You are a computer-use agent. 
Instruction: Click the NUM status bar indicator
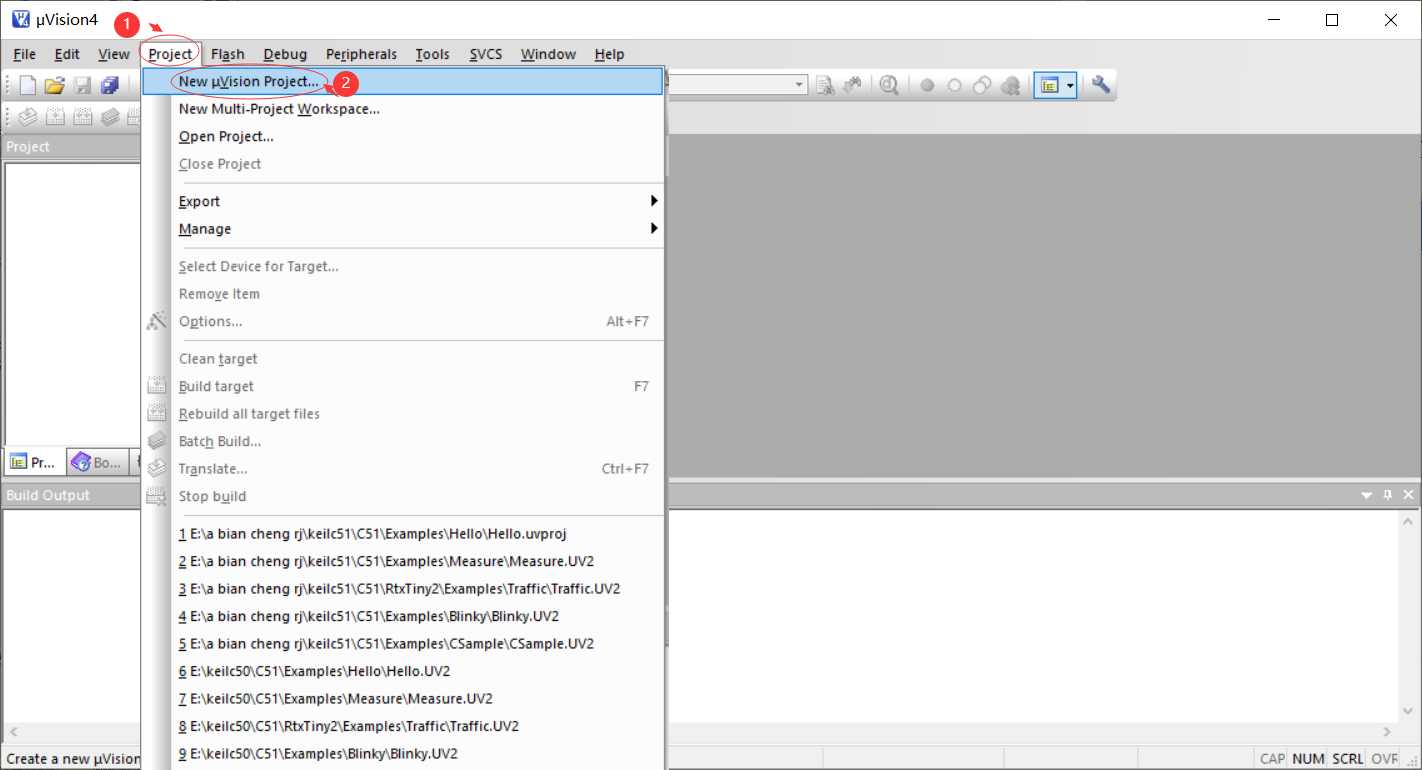pos(1307,759)
